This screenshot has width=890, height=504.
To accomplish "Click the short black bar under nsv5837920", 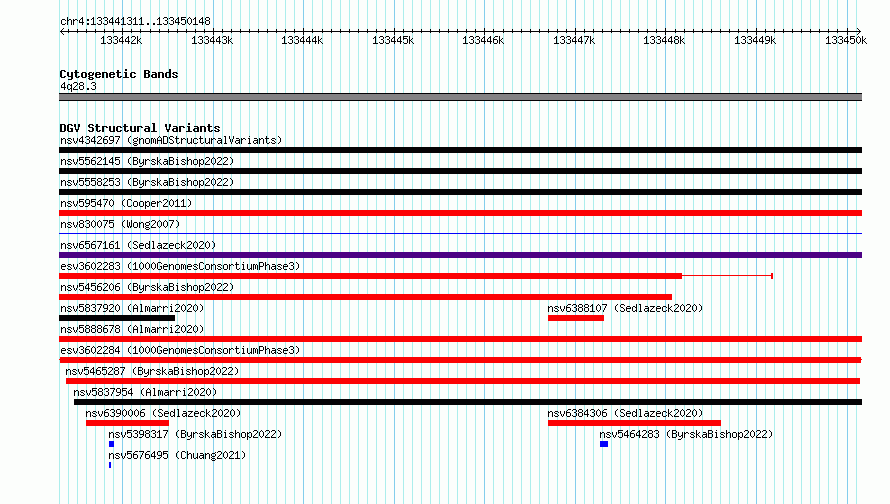I will [117, 318].
